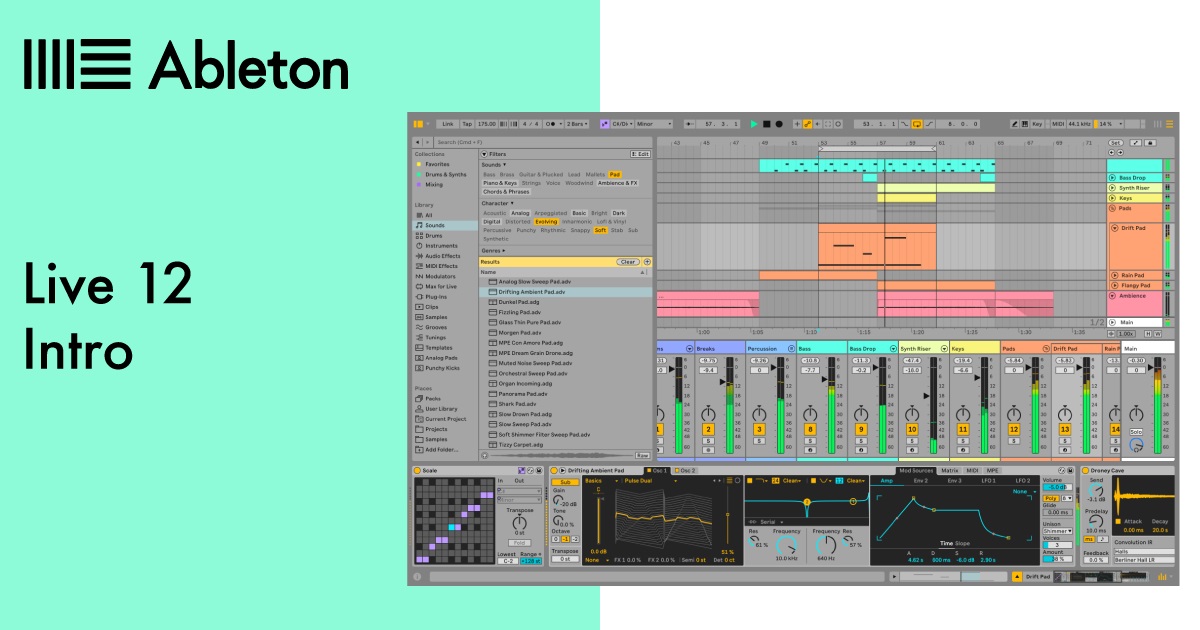The height and width of the screenshot is (630, 1200).
Task: Select Draw Mode pencil icon
Action: point(1014,124)
